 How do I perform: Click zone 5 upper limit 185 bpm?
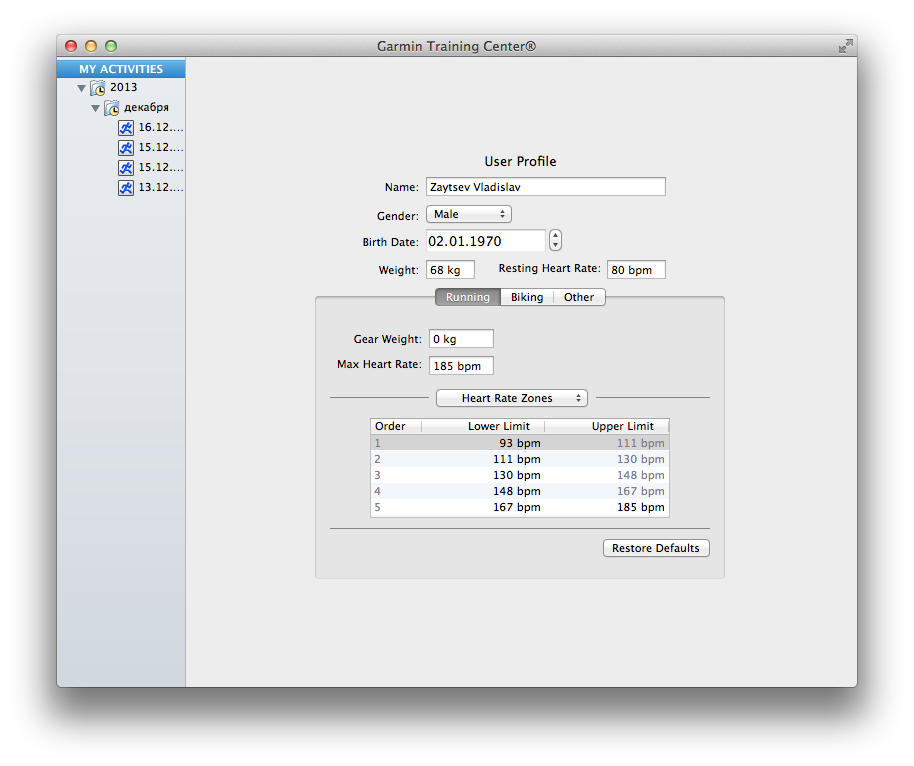641,507
